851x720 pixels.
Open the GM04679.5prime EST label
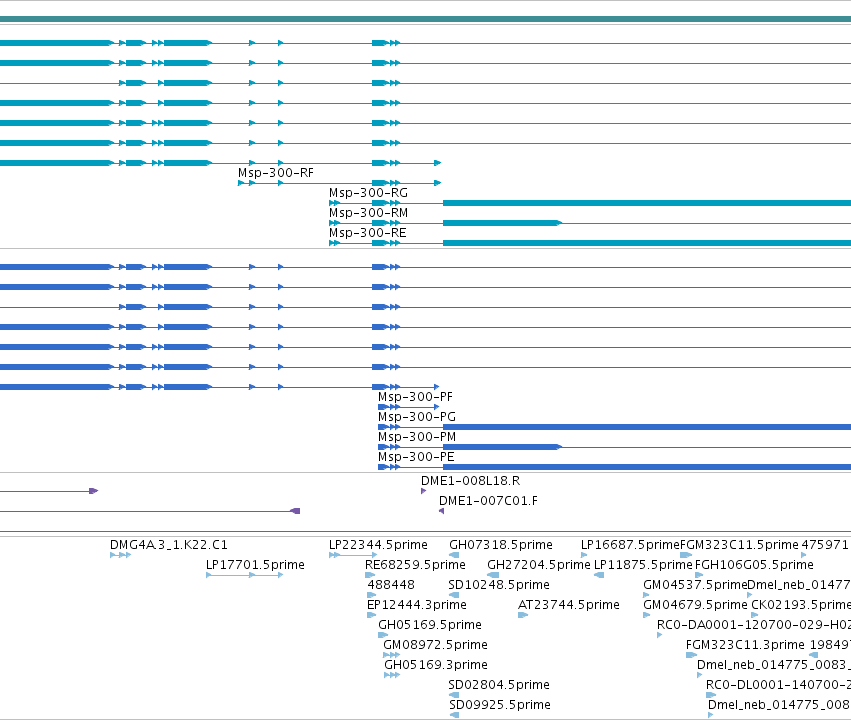tap(695, 606)
